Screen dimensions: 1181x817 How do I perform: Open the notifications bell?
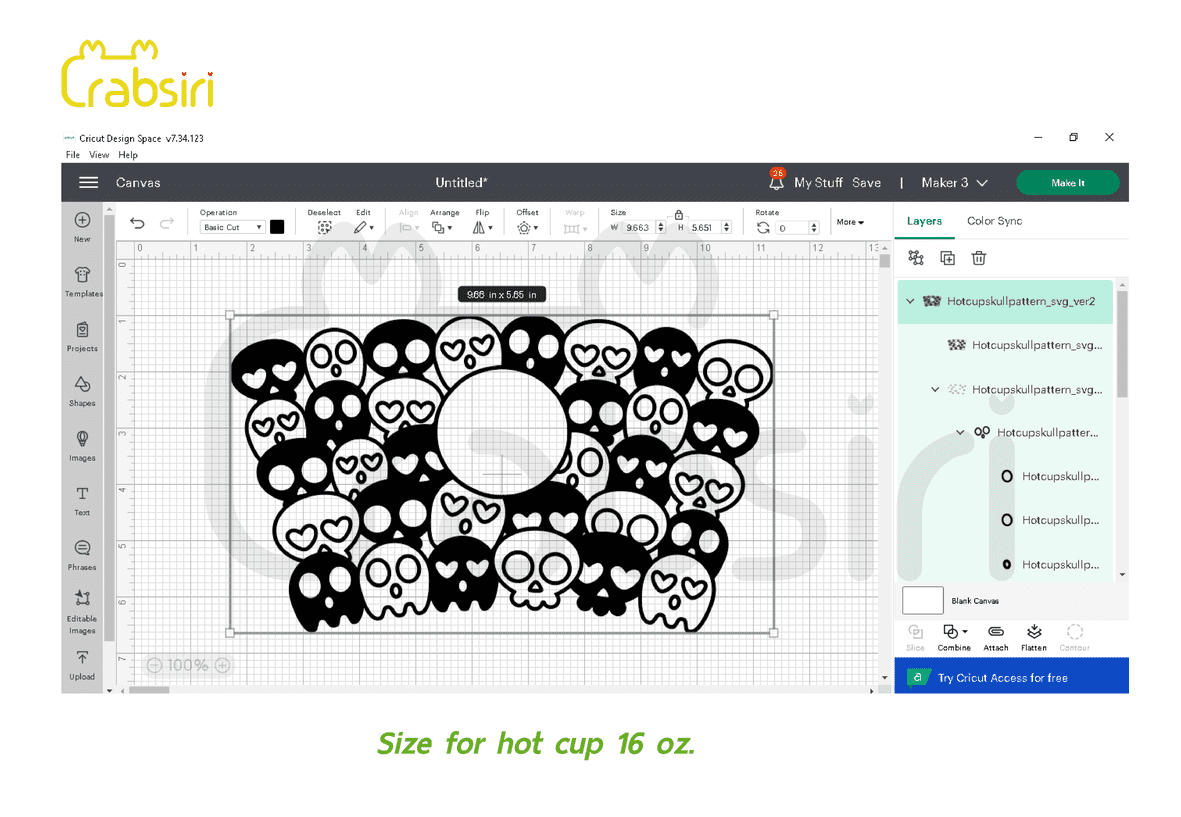click(777, 183)
